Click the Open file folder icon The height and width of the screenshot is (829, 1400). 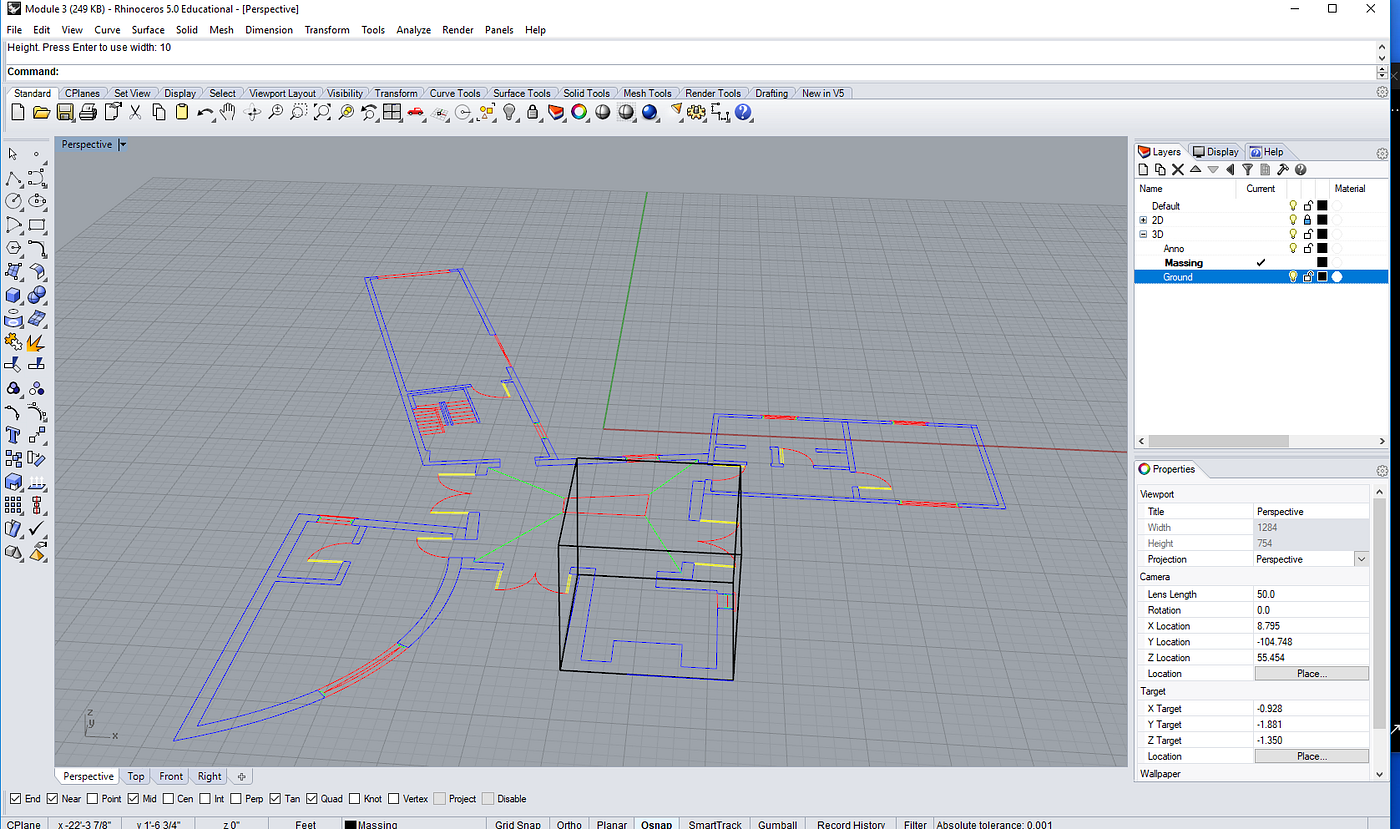(x=41, y=113)
